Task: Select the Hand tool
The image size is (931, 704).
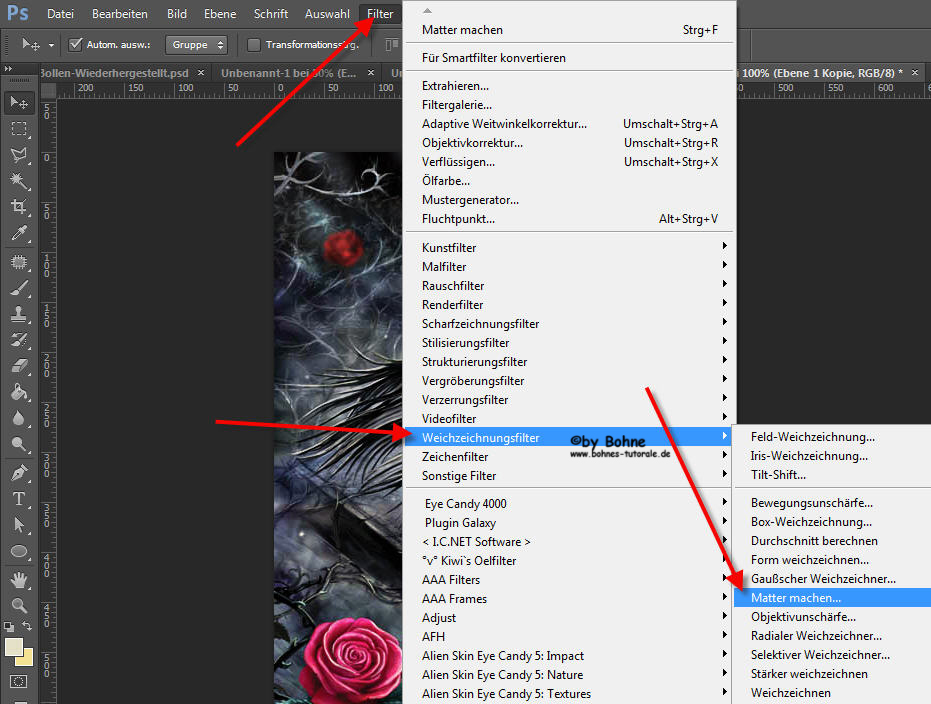Action: click(18, 579)
